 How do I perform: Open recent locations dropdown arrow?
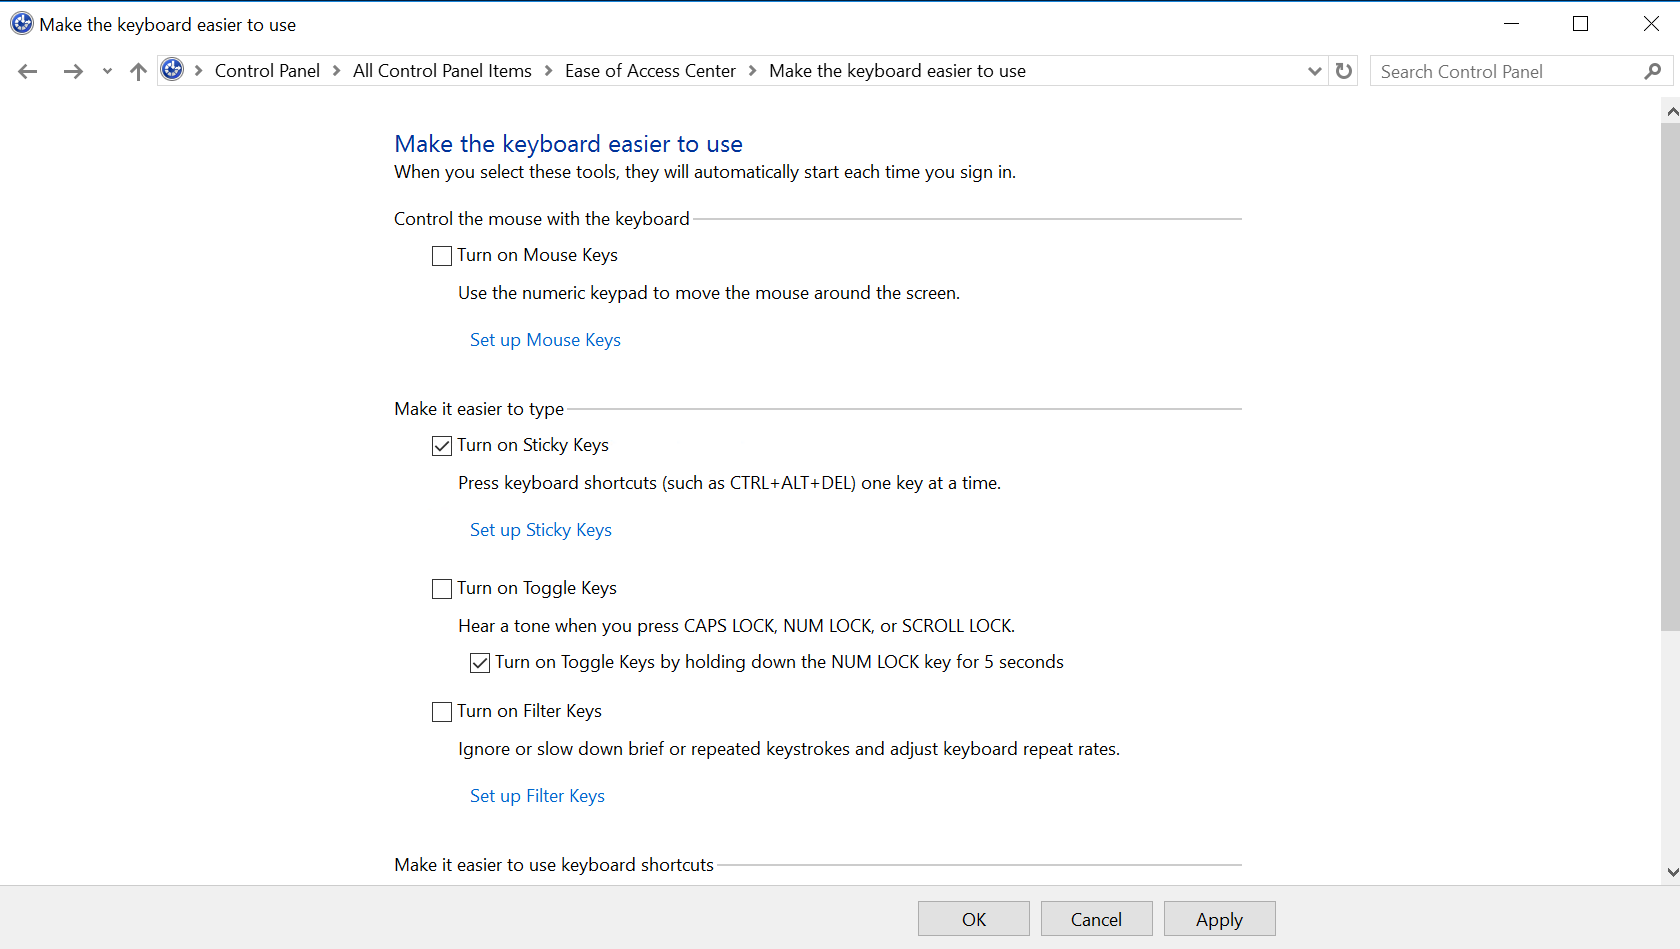(107, 71)
